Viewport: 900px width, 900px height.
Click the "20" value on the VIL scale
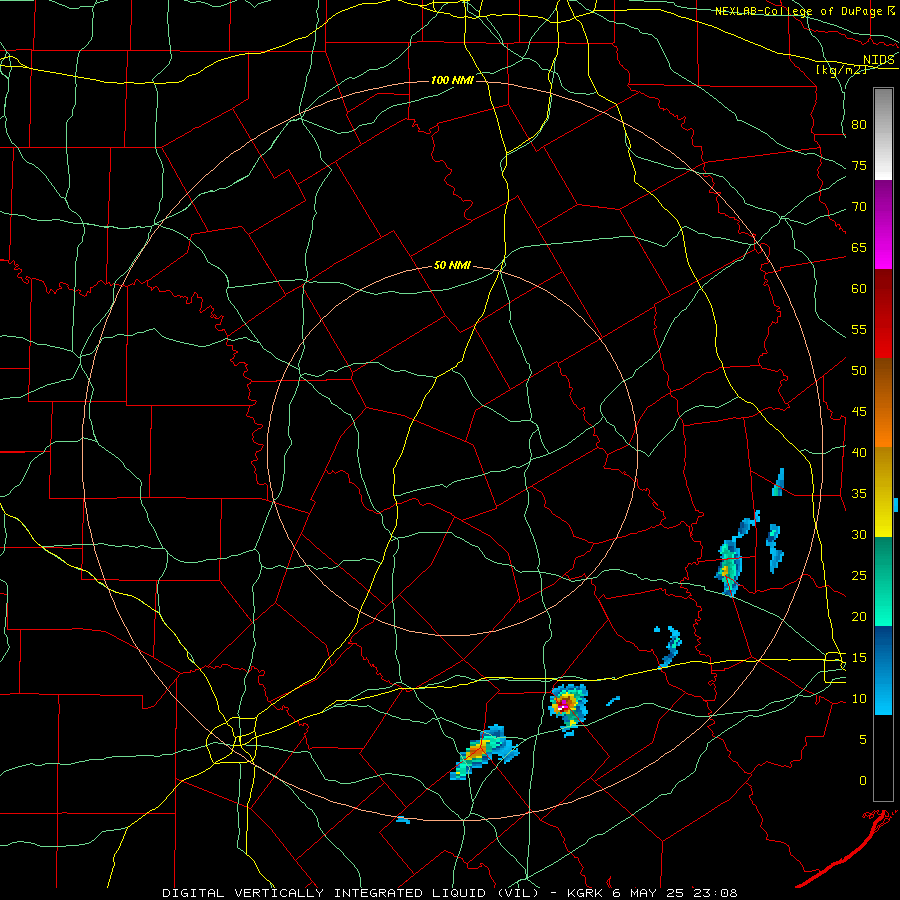(x=859, y=617)
